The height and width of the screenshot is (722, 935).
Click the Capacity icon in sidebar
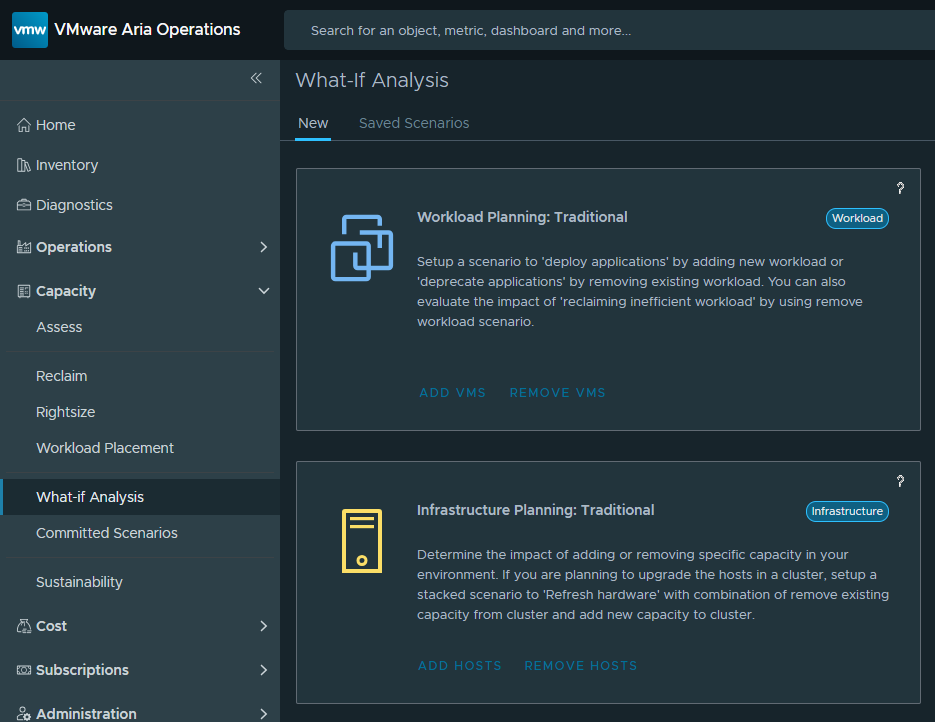click(x=24, y=291)
